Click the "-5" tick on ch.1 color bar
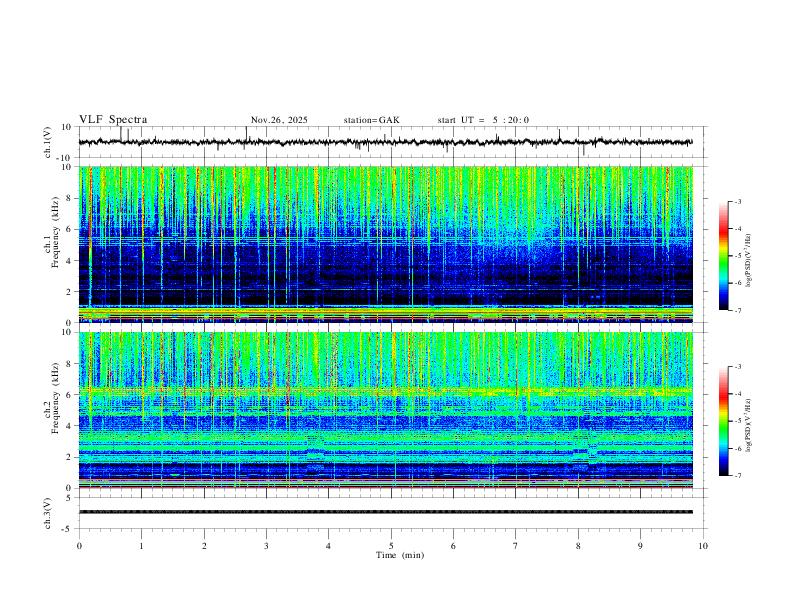 click(737, 256)
